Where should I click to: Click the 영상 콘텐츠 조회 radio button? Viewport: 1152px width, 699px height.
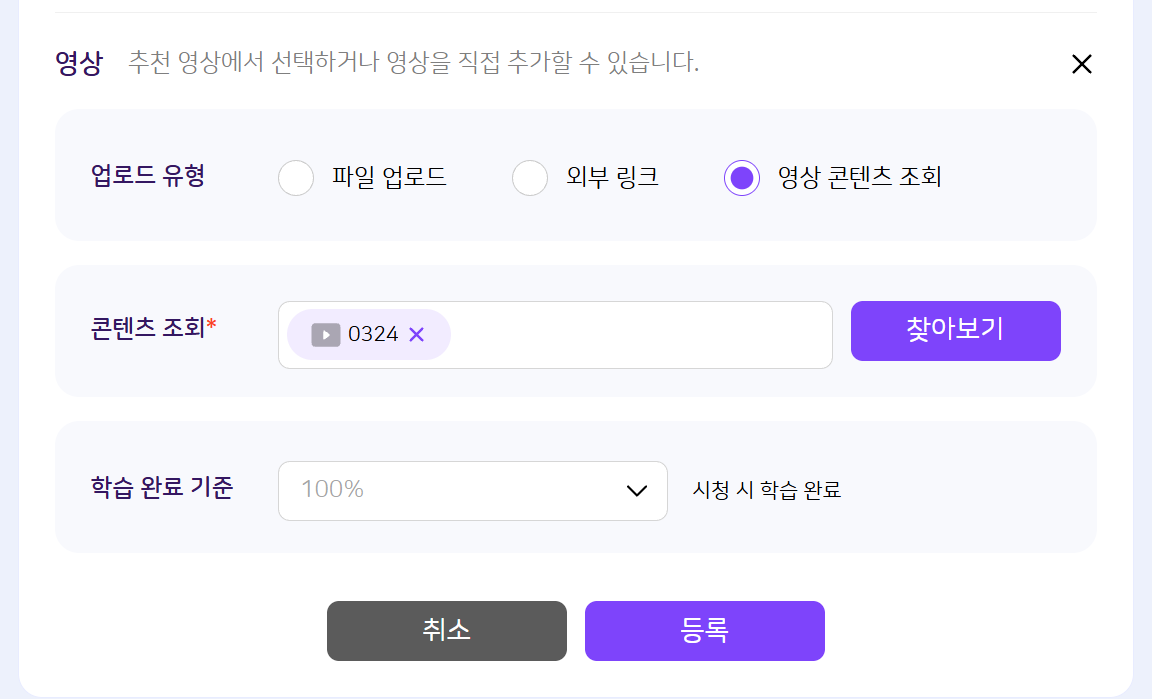(742, 178)
